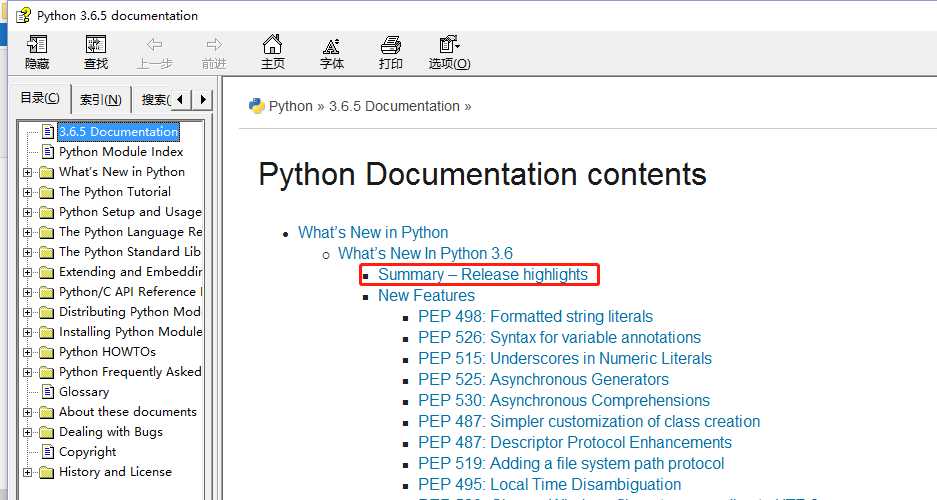Screen dimensions: 937x500
Task: Select History and License tree item
Action: 115,472
